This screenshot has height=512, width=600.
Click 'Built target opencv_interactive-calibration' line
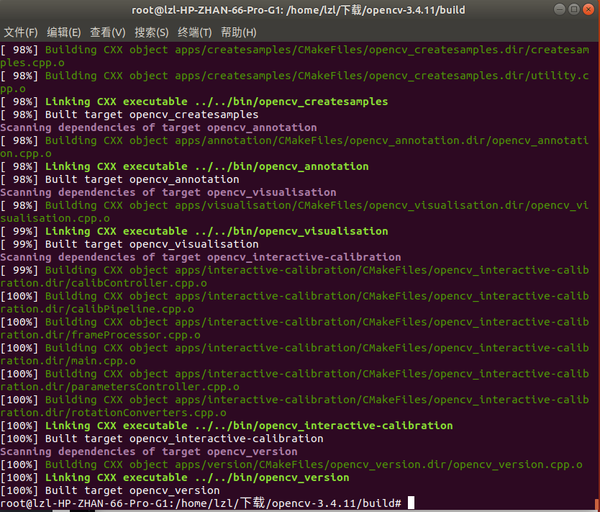coord(162,439)
